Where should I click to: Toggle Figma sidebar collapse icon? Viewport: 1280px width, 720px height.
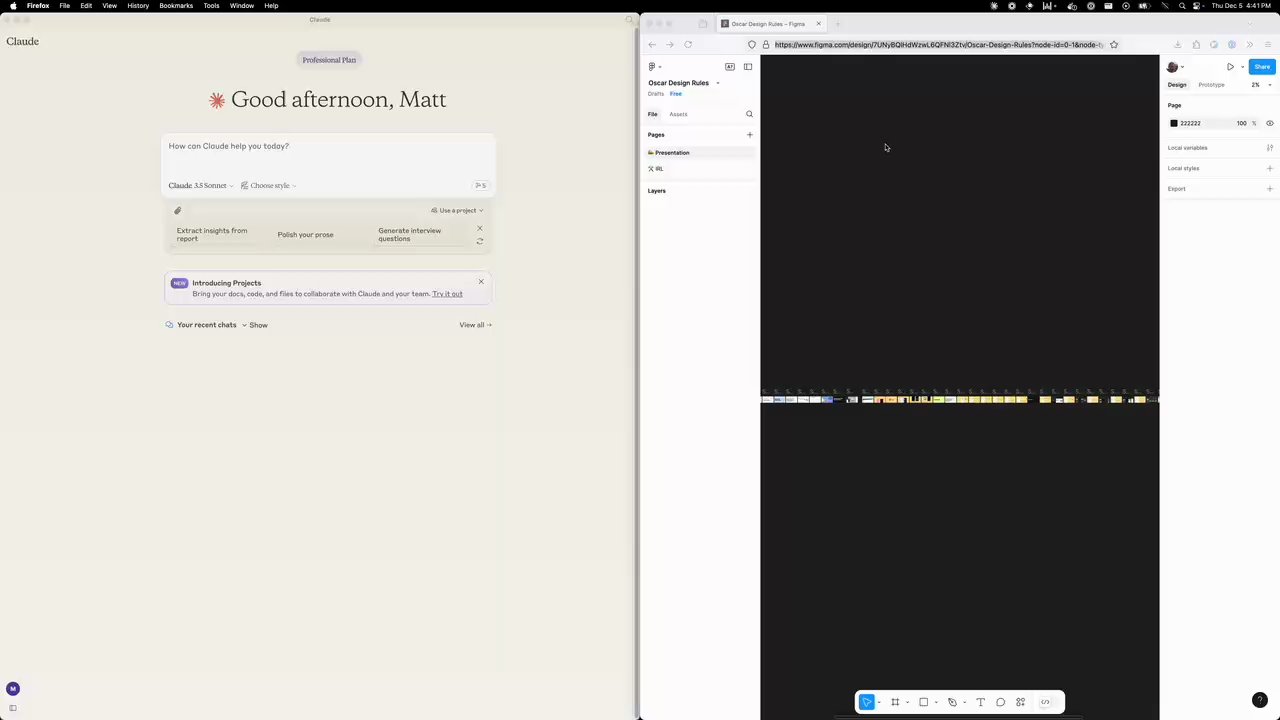tap(748, 67)
